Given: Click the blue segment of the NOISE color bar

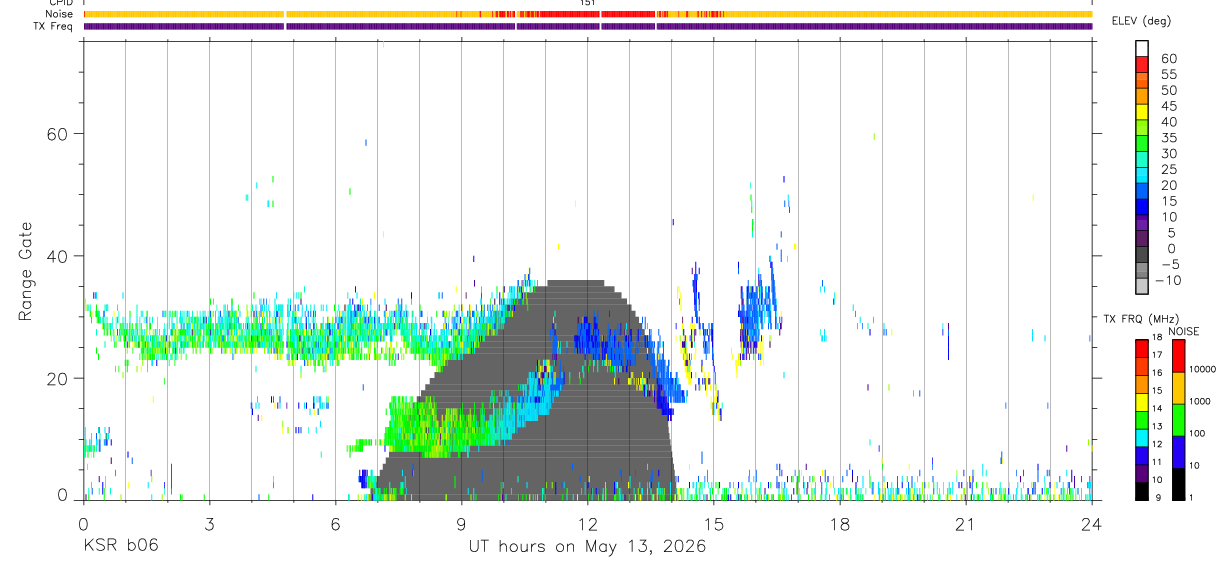Looking at the screenshot, I should click(1177, 451).
